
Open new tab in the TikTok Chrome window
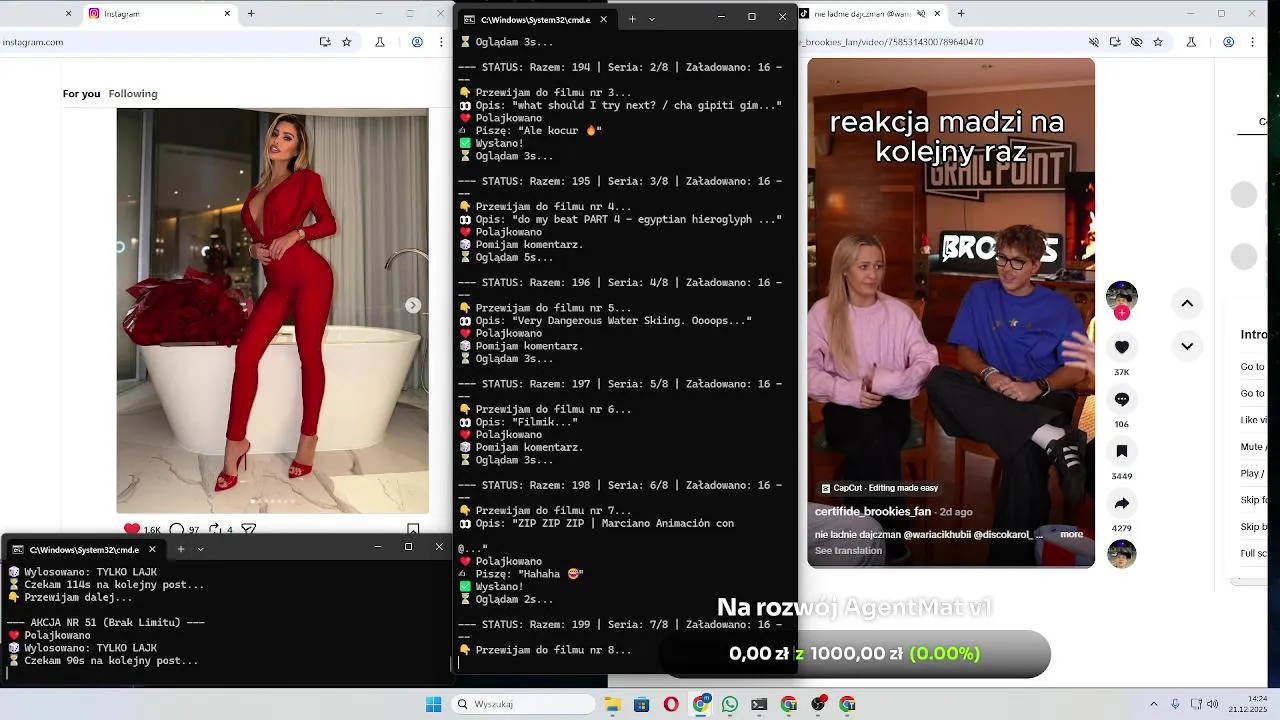click(x=961, y=14)
